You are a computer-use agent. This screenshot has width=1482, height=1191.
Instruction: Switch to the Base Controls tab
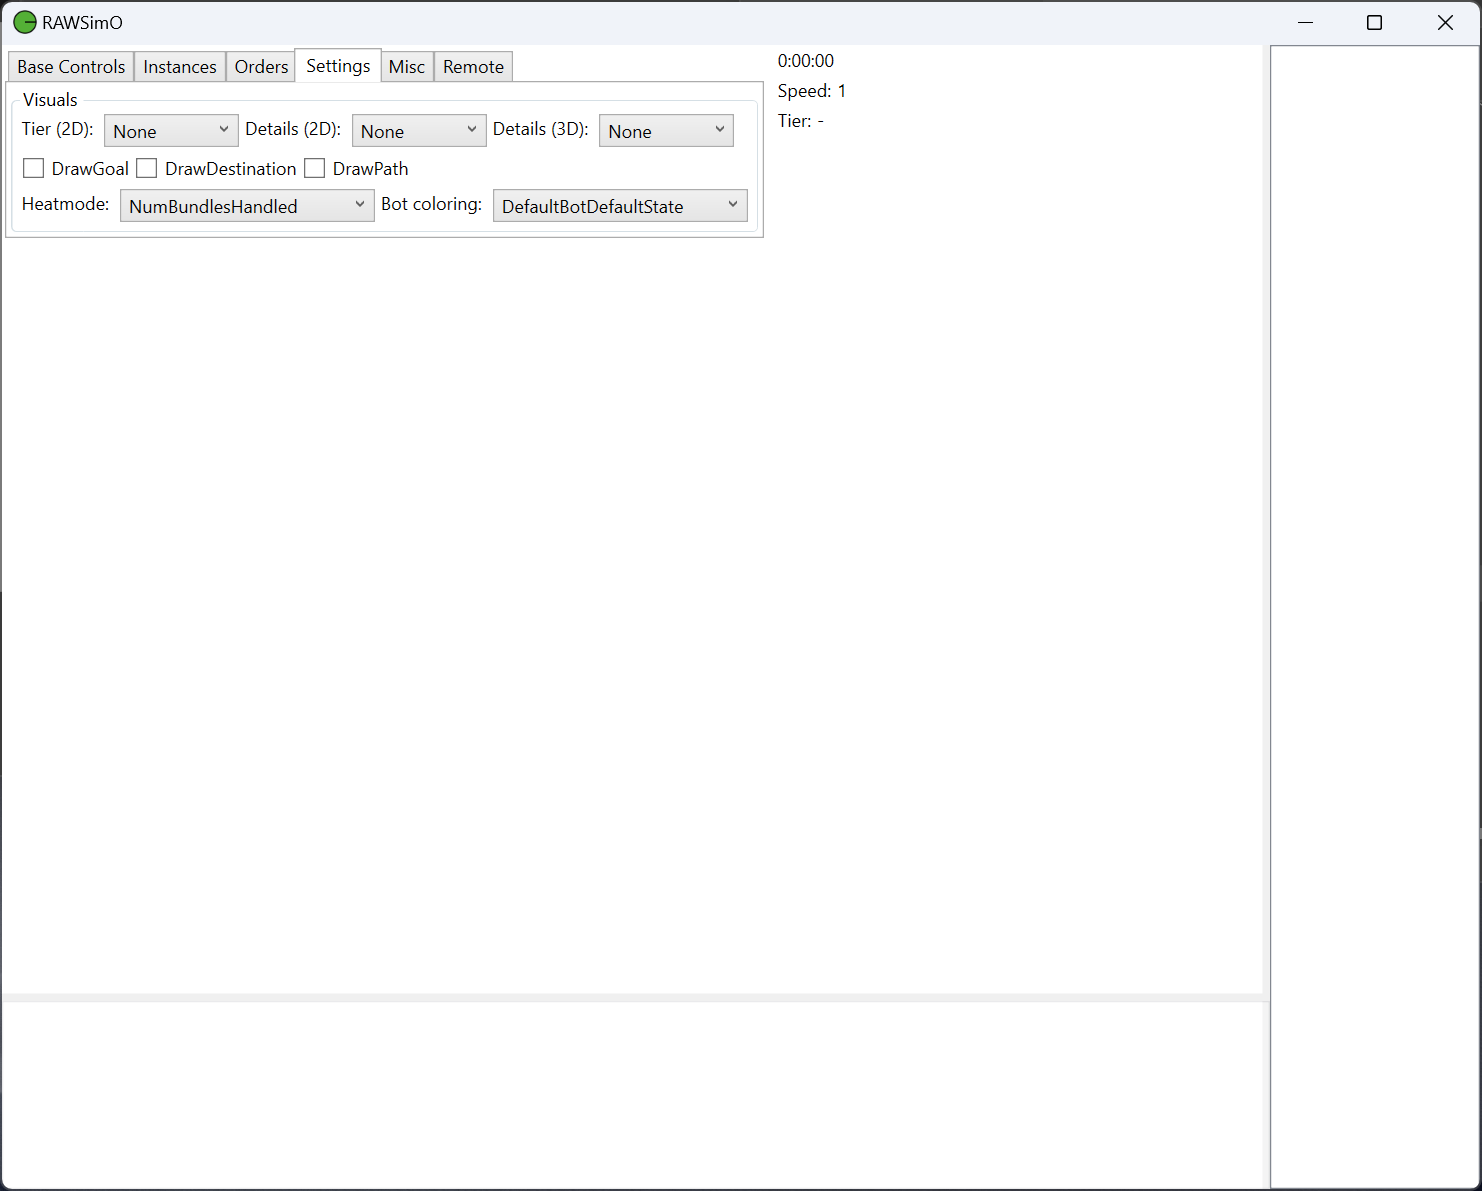tap(71, 67)
